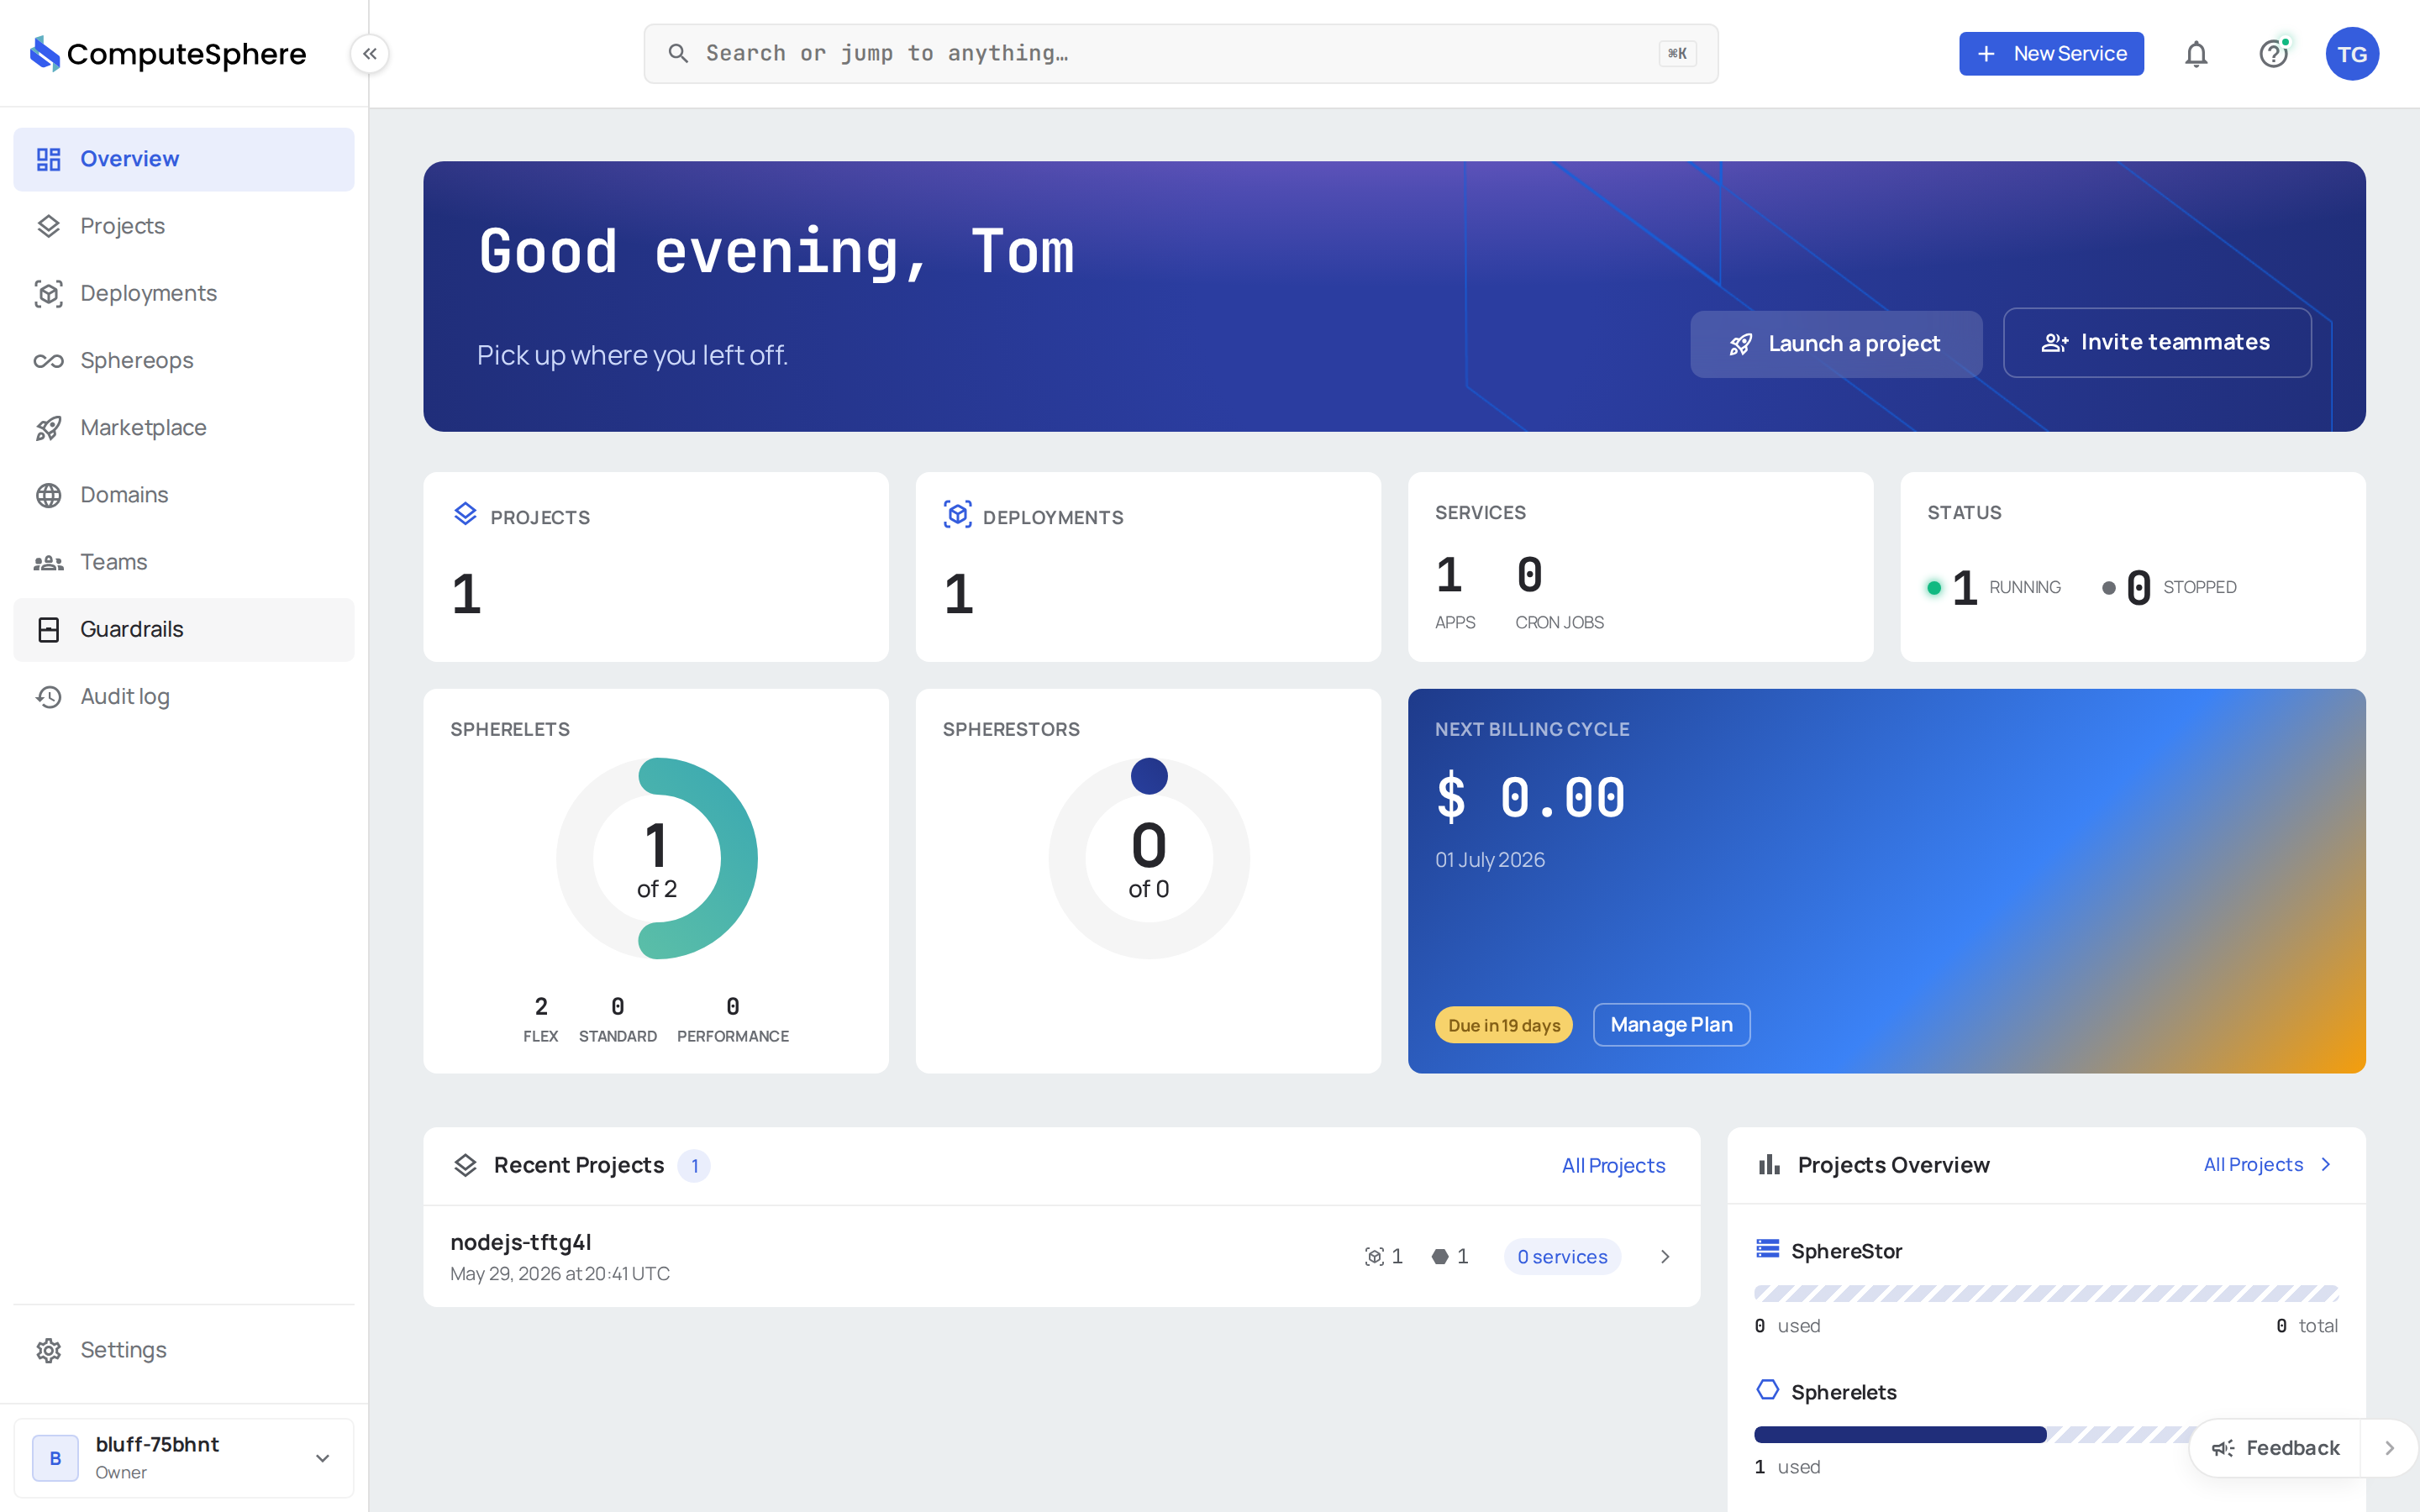Click the Domains globe icon
The height and width of the screenshot is (1512, 2420).
pyautogui.click(x=49, y=495)
